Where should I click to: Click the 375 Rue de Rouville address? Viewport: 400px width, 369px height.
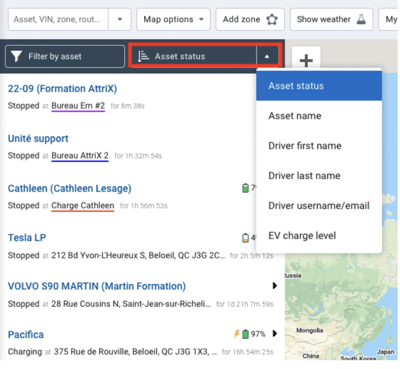point(135,352)
